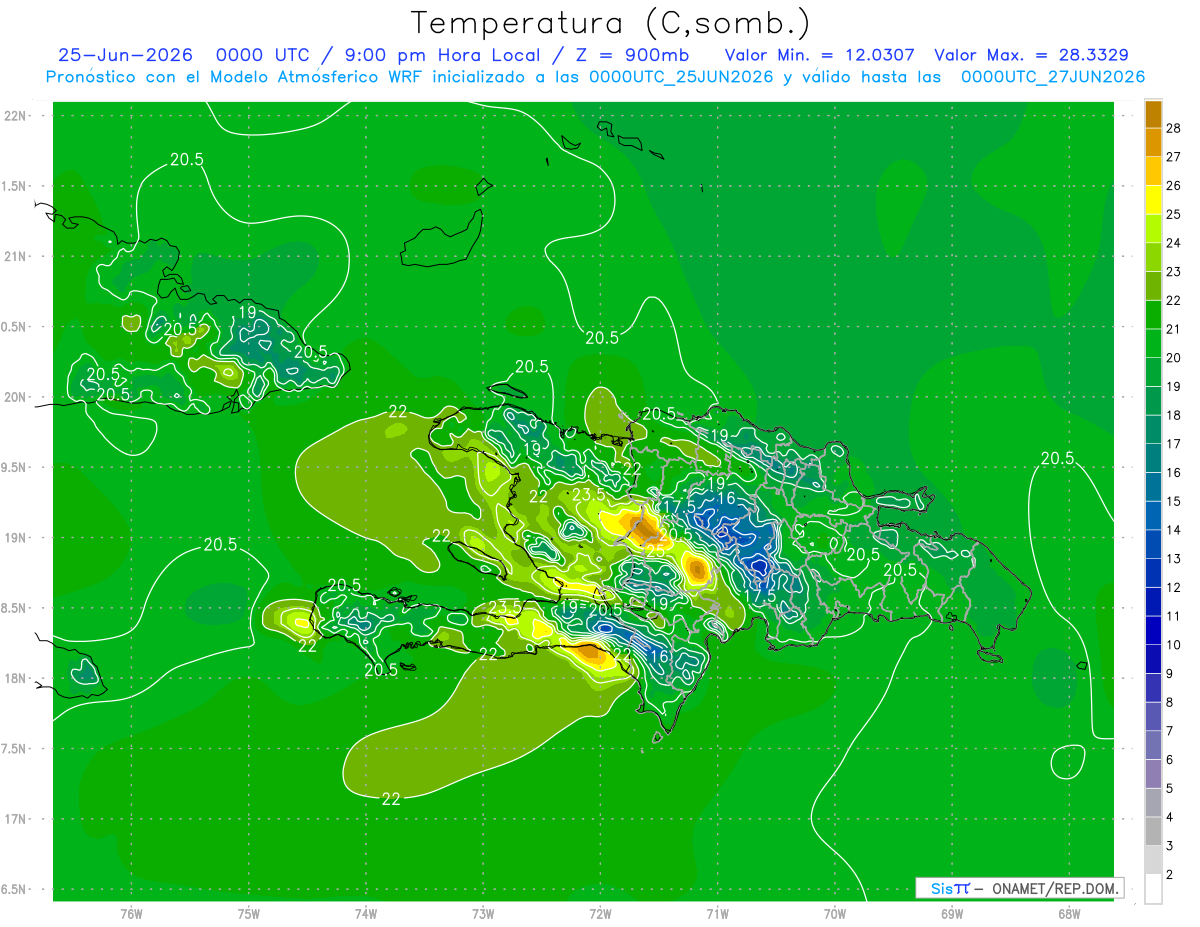The height and width of the screenshot is (927, 1200).
Task: Click the '9:00 pm Hora Local' text
Action: pyautogui.click(x=445, y=55)
